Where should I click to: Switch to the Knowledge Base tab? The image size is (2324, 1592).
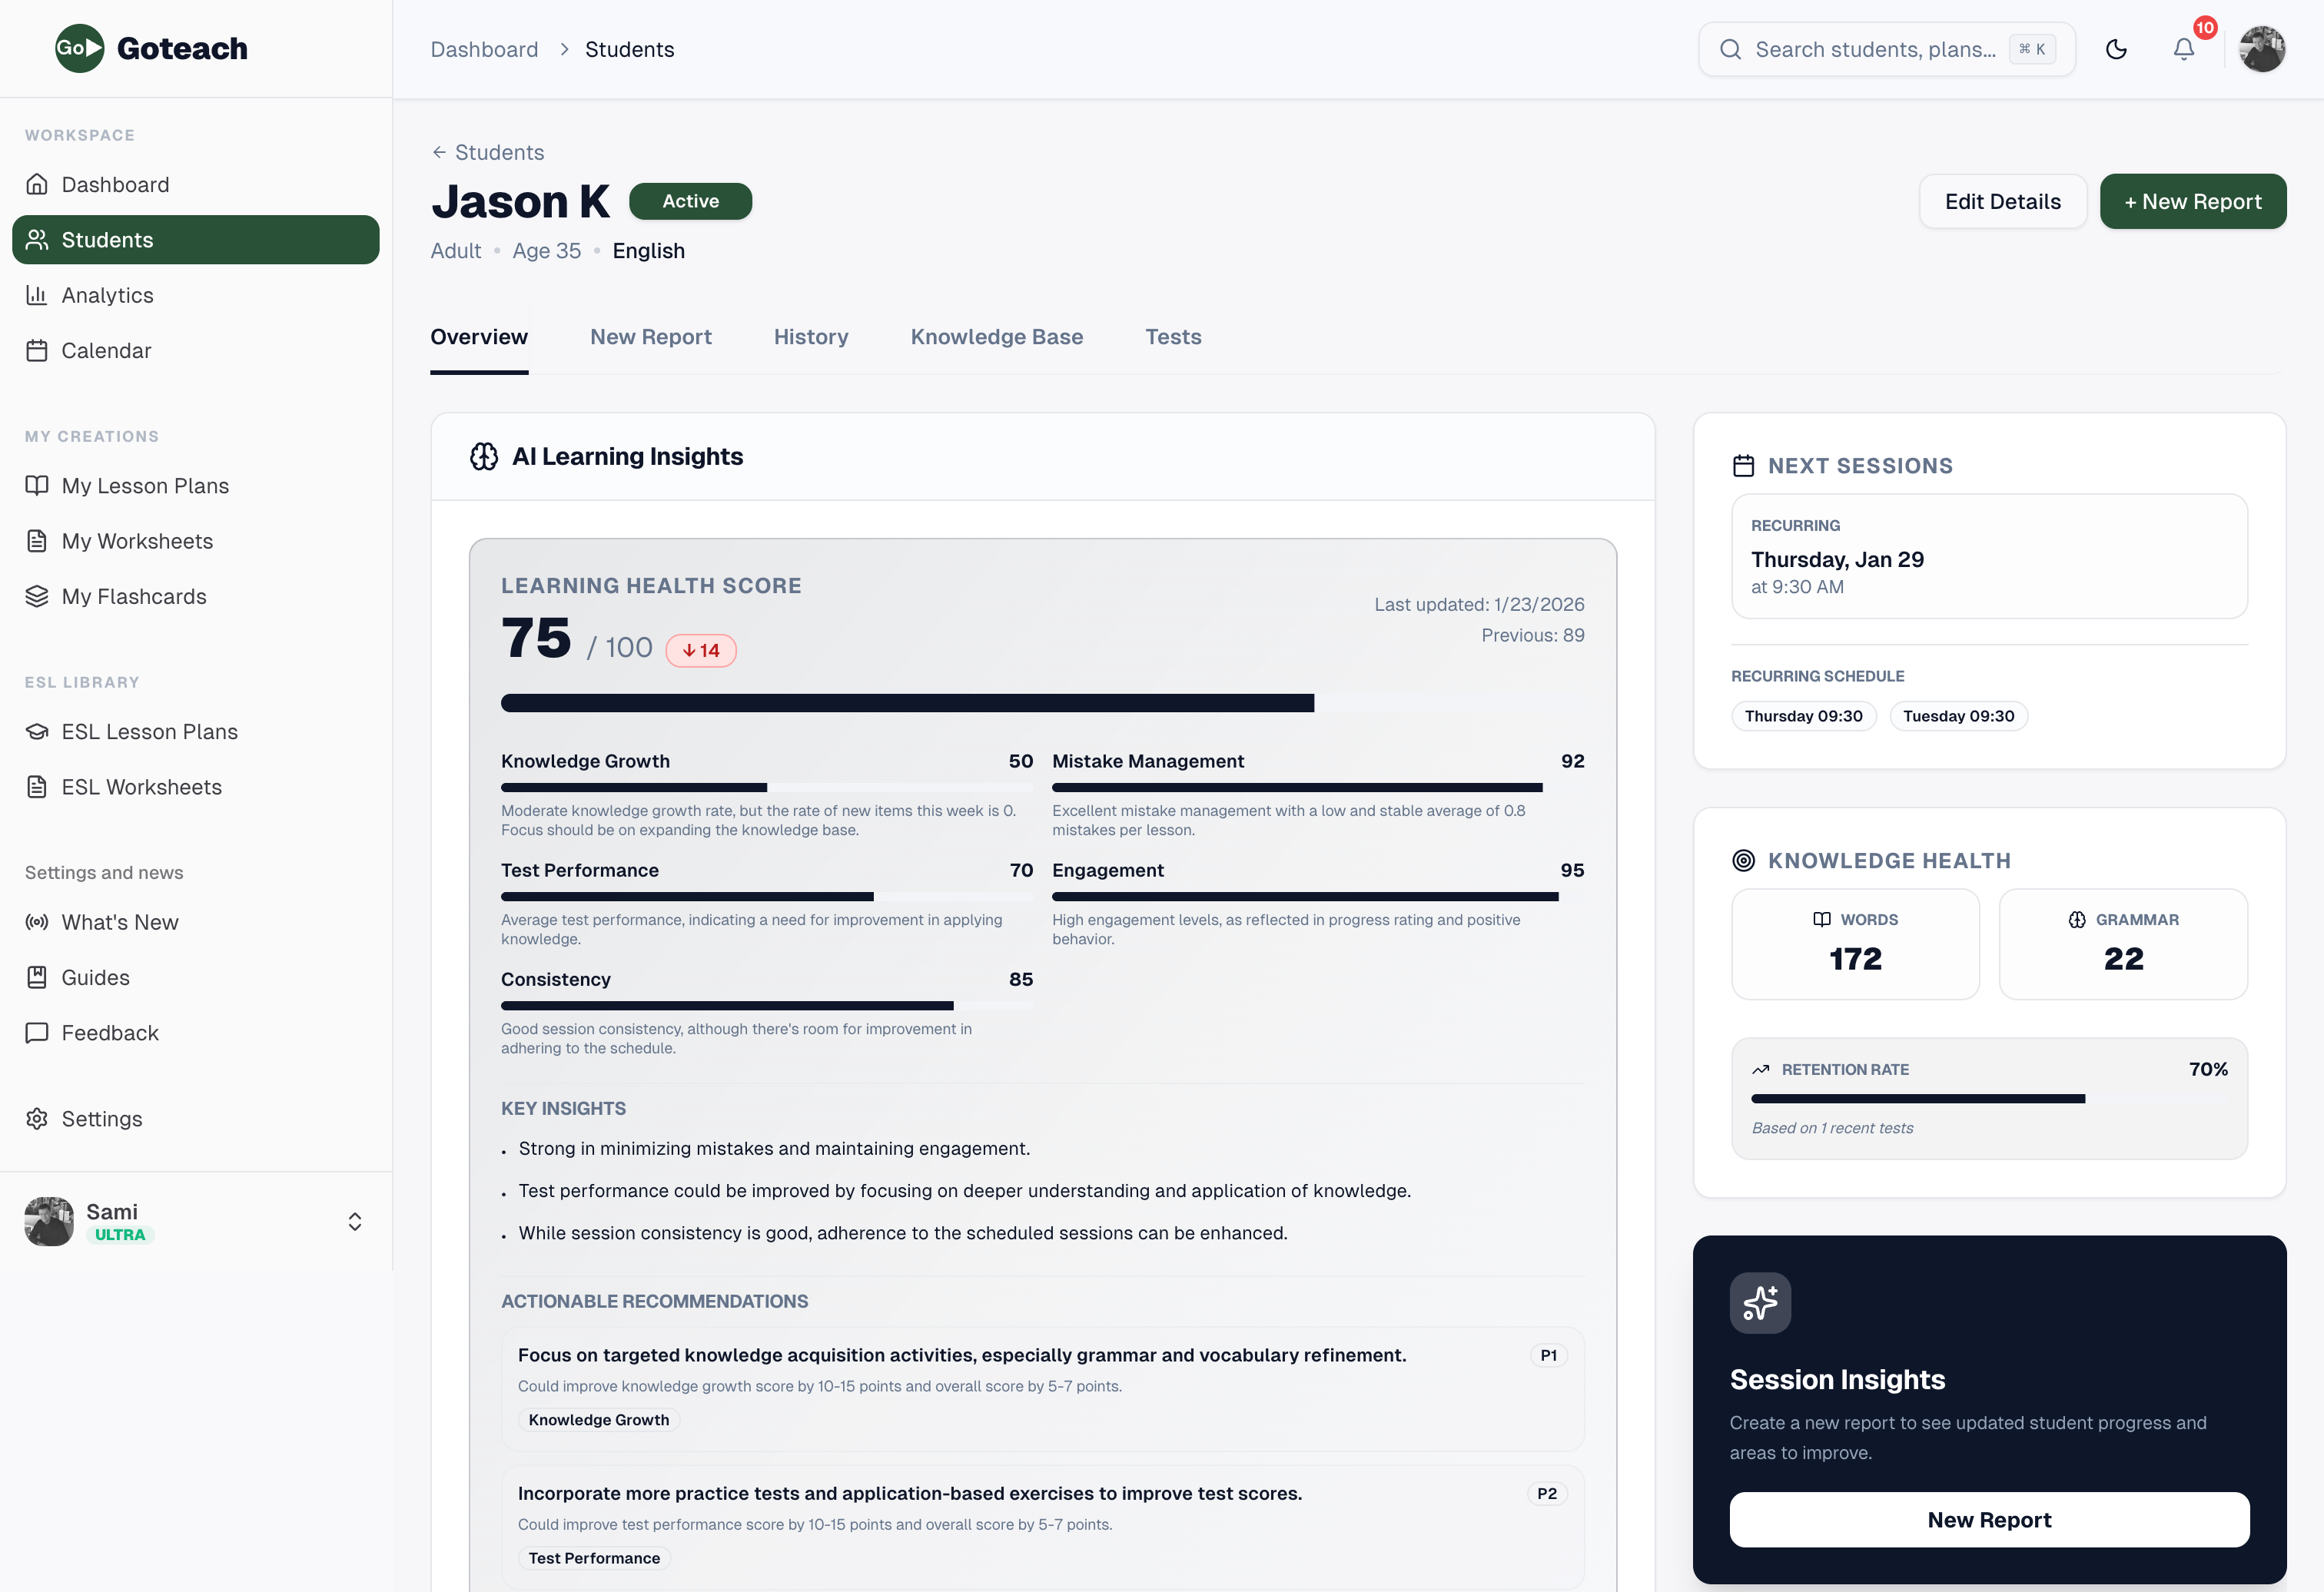[x=996, y=337]
